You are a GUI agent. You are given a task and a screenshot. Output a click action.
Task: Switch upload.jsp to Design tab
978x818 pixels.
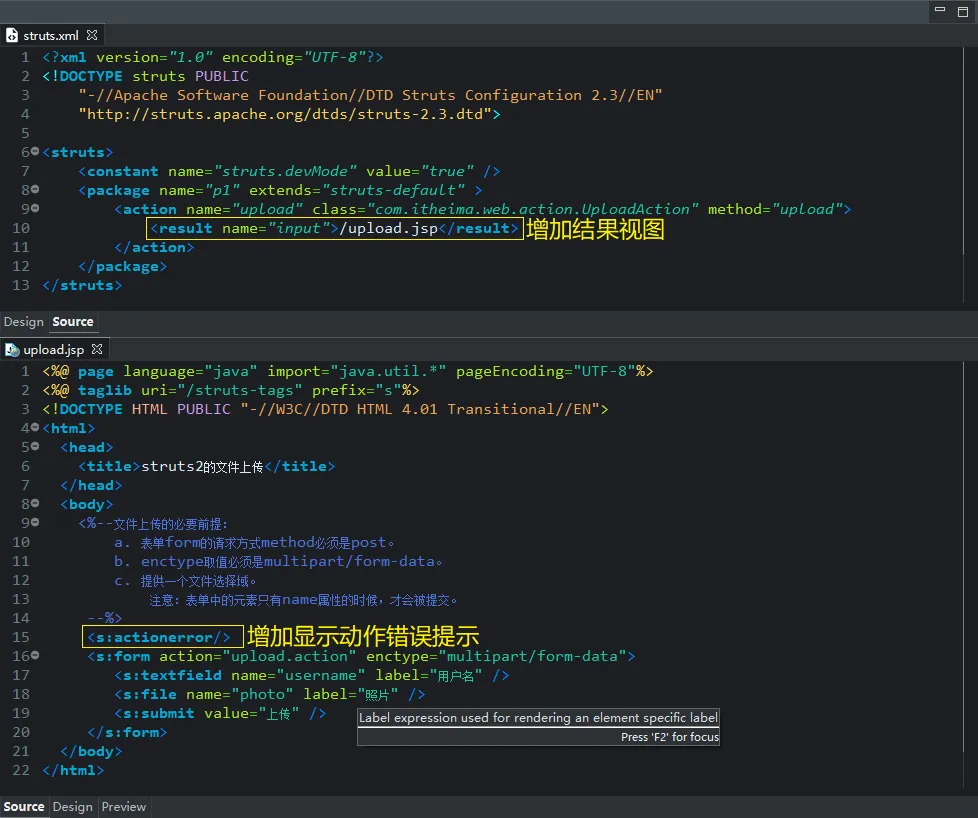point(72,807)
